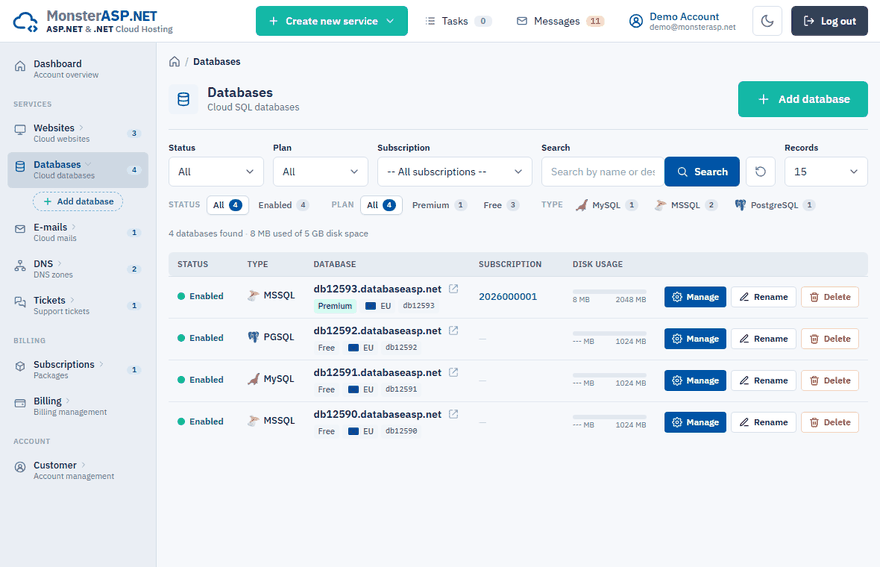Filter by Enabled status

pyautogui.click(x=283, y=205)
